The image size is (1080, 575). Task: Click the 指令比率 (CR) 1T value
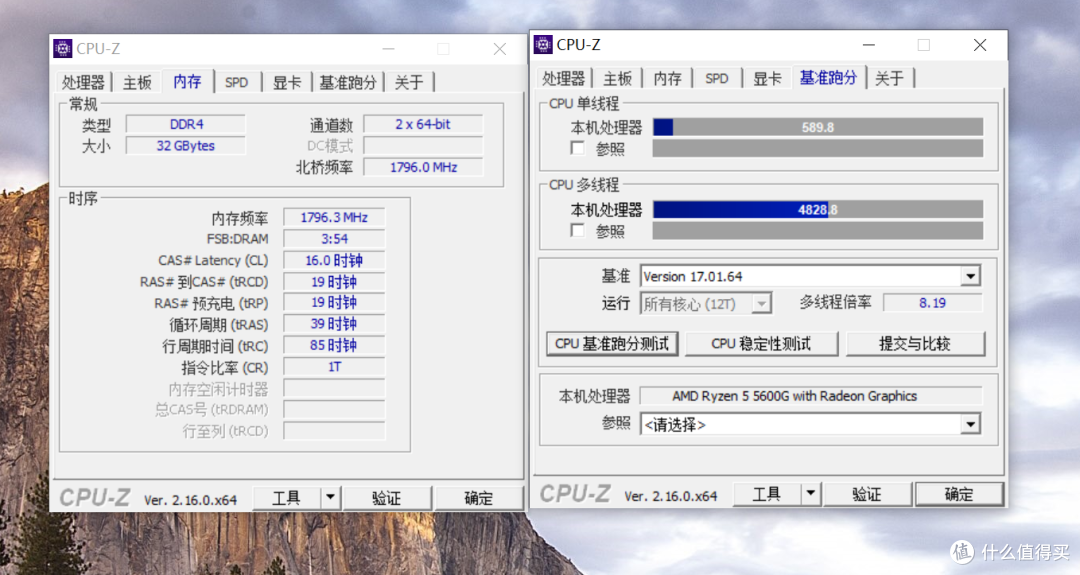(334, 367)
